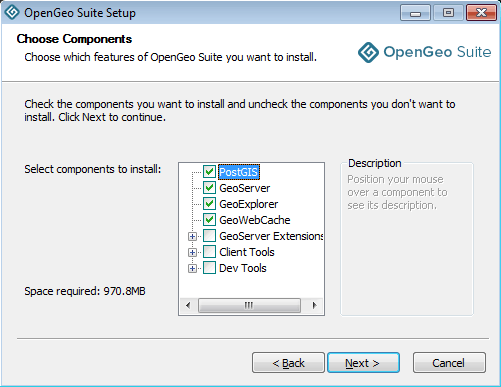The image size is (501, 387).
Task: Go to the Next installer step
Action: coord(363,363)
